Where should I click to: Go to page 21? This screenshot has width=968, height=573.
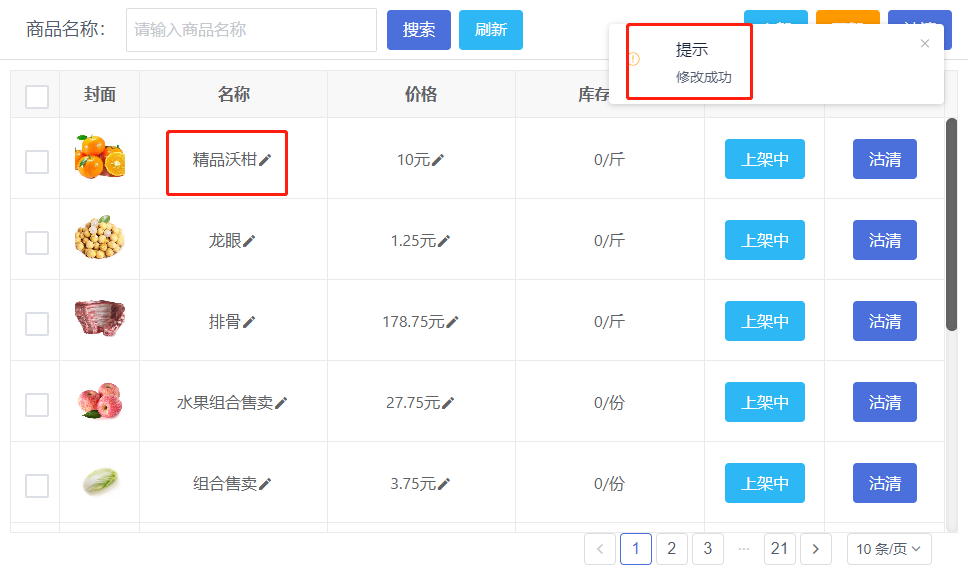point(780,549)
